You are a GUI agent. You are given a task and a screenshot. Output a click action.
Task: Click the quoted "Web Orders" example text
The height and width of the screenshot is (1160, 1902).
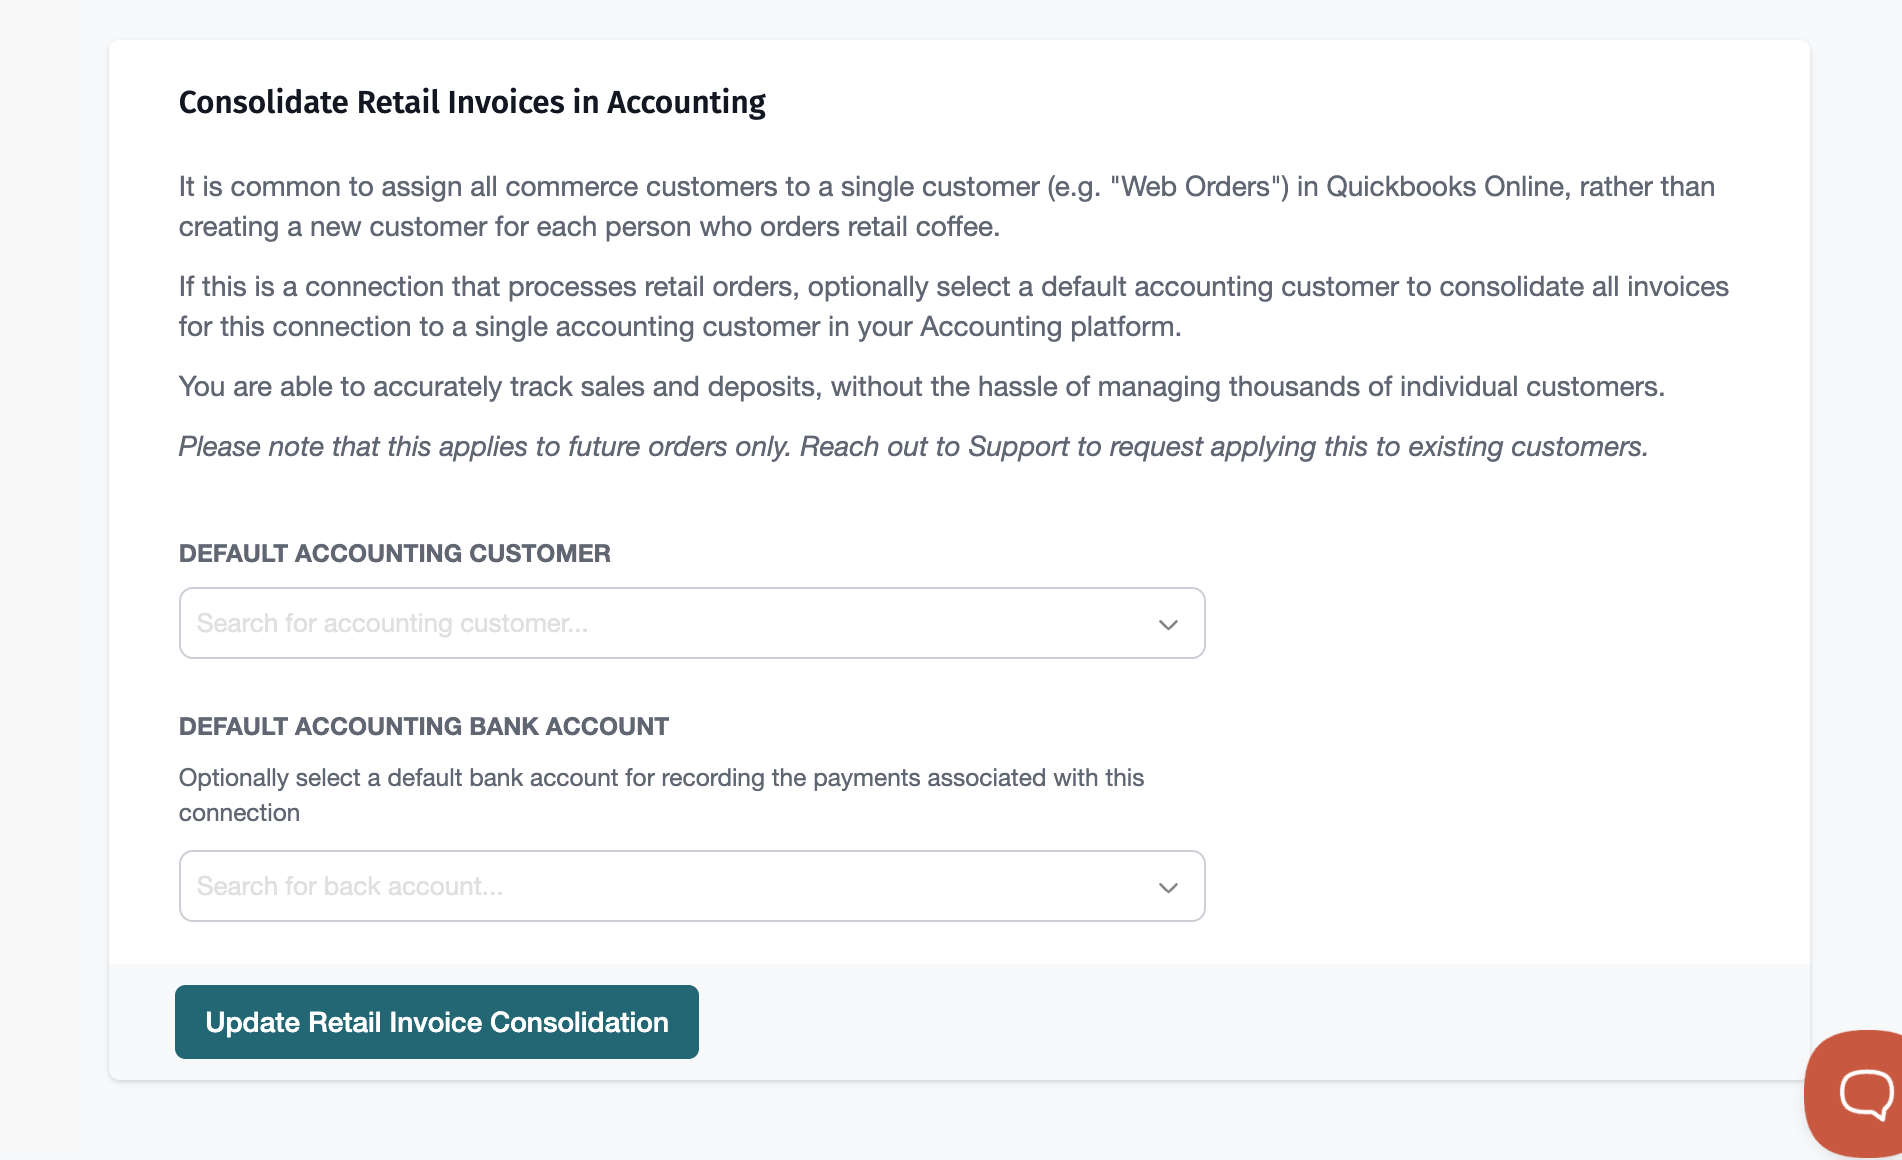pos(1199,187)
